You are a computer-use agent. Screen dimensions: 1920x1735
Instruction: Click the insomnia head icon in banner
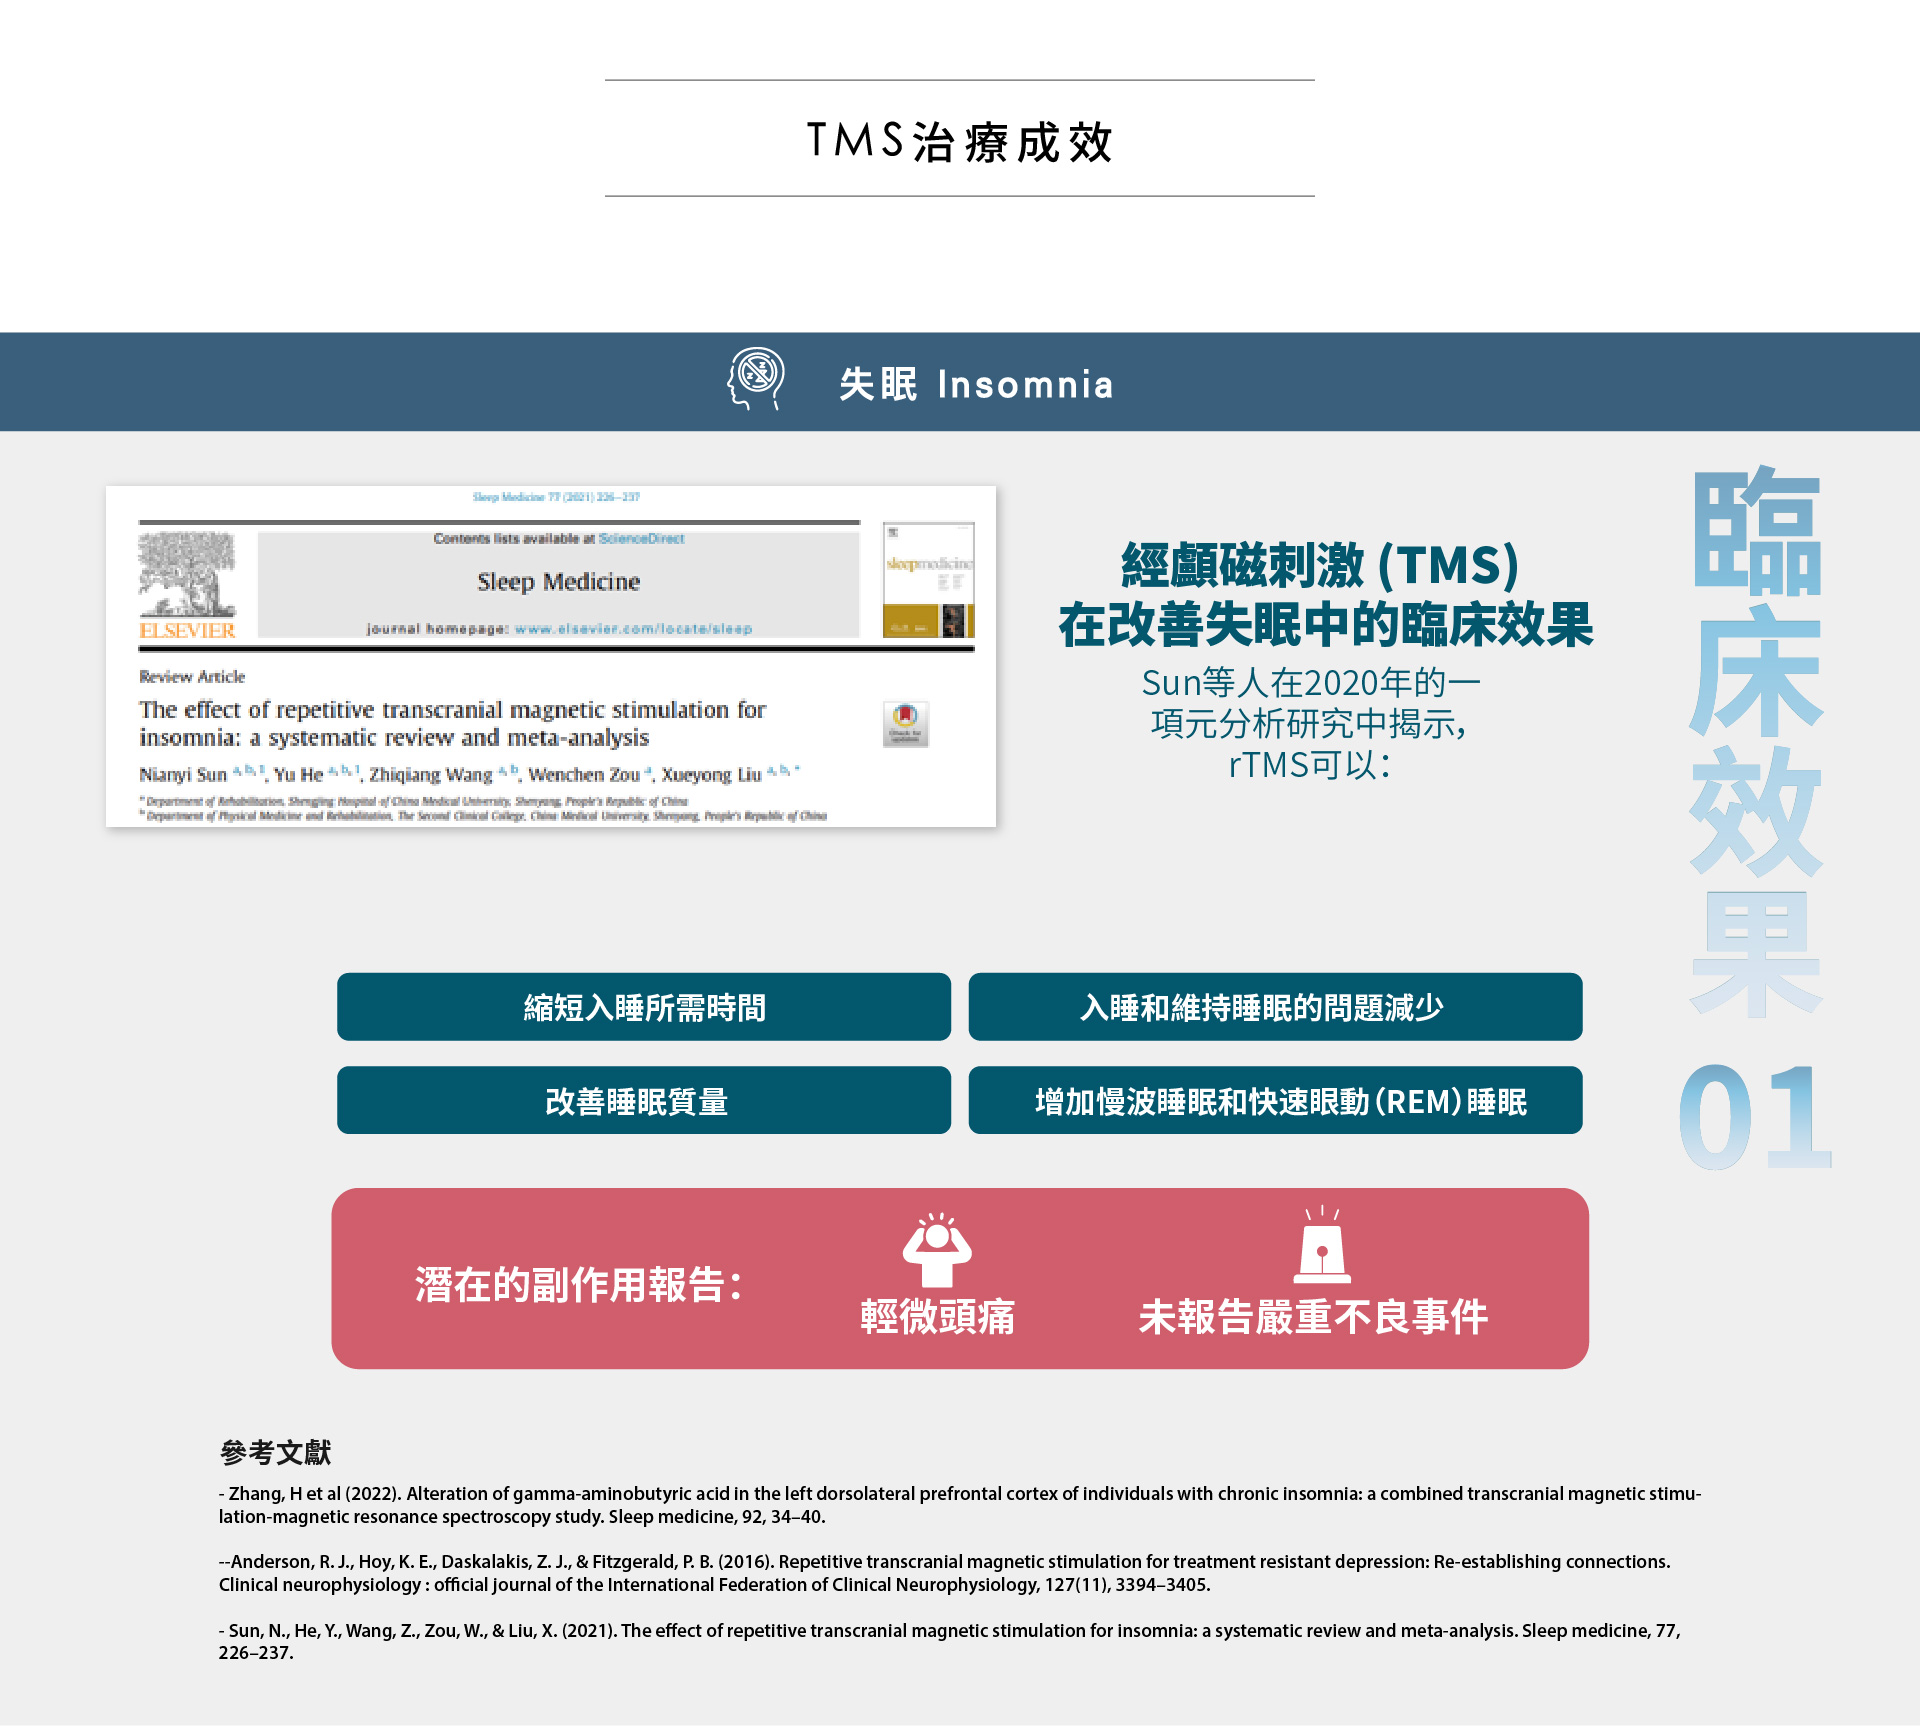click(756, 379)
